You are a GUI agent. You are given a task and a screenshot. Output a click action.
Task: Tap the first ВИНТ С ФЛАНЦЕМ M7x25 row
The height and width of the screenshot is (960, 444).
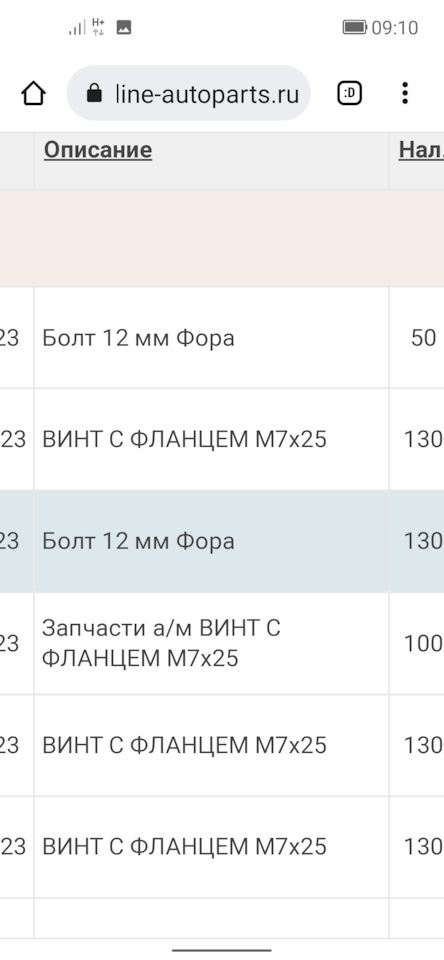point(222,440)
